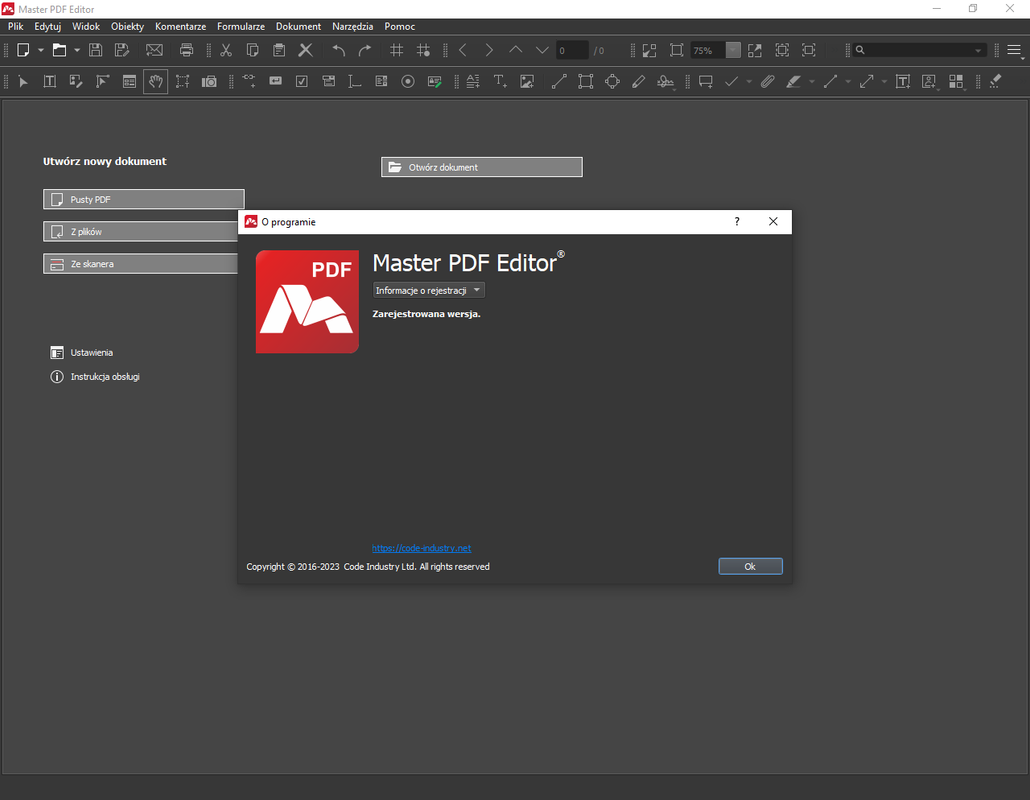The width and height of the screenshot is (1030, 800).
Task: Open the hamburger panel menu icon
Action: click(x=1014, y=51)
